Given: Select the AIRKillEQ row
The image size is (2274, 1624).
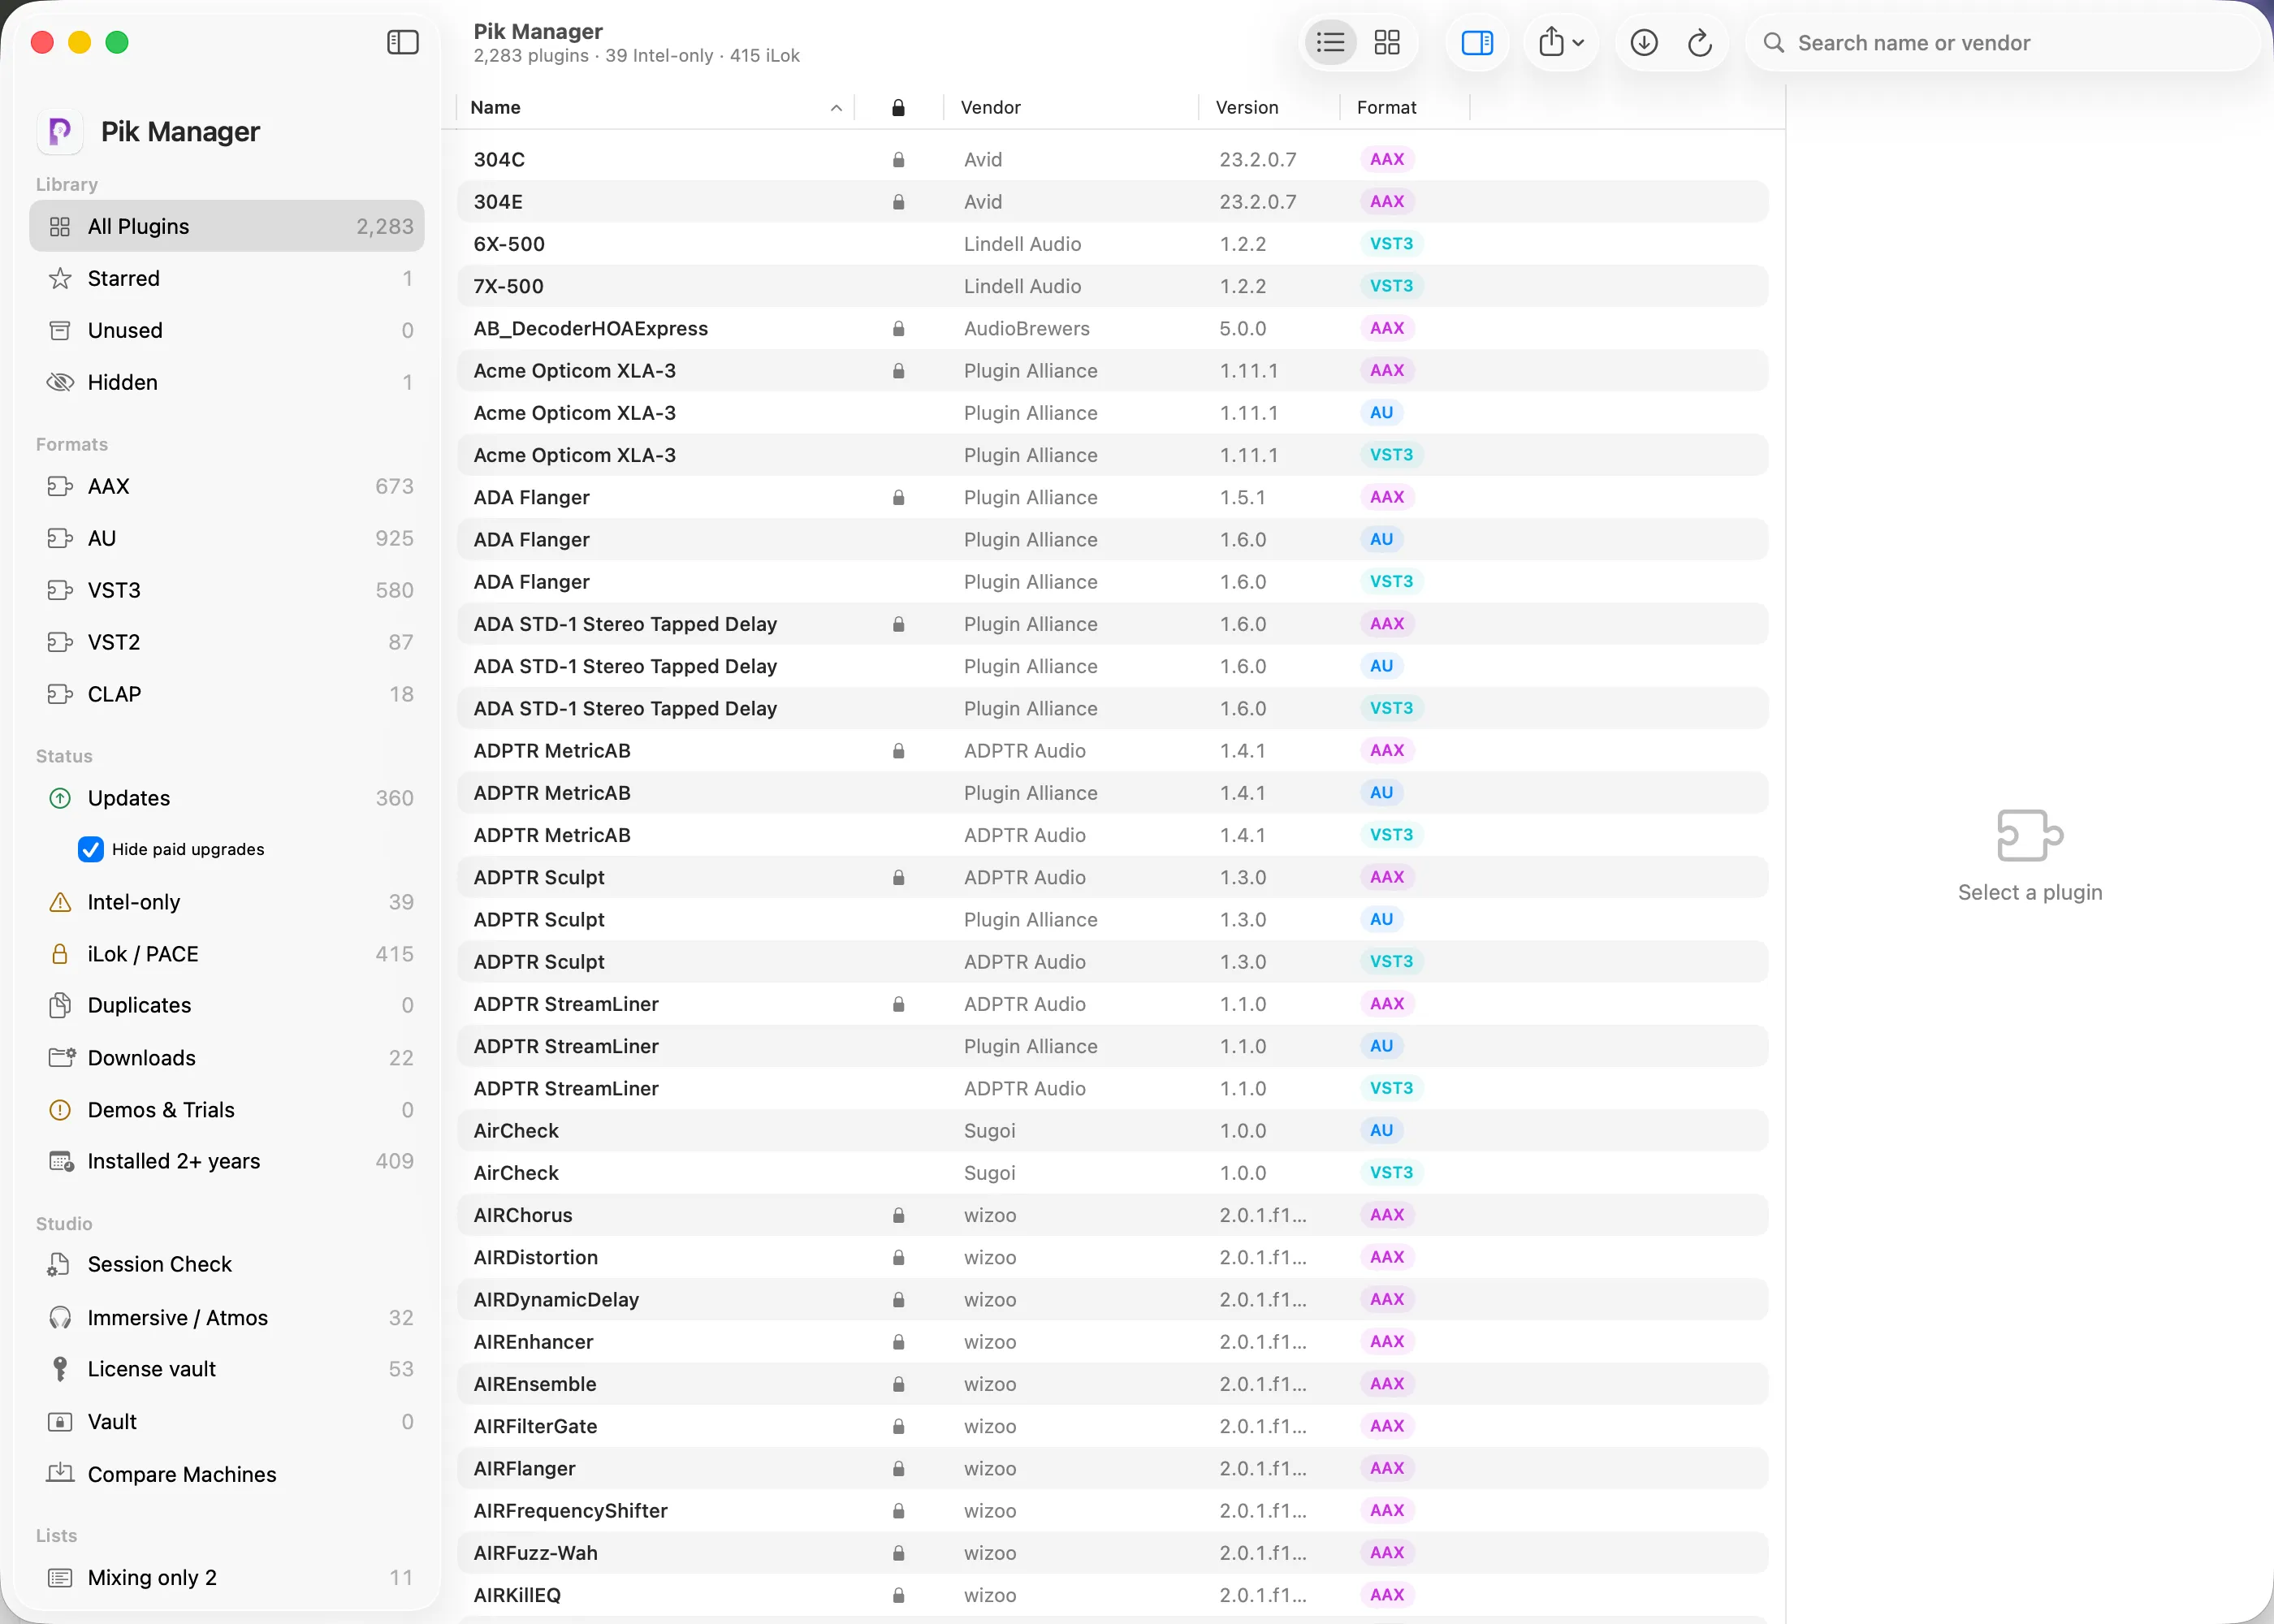Looking at the screenshot, I should point(1112,1595).
